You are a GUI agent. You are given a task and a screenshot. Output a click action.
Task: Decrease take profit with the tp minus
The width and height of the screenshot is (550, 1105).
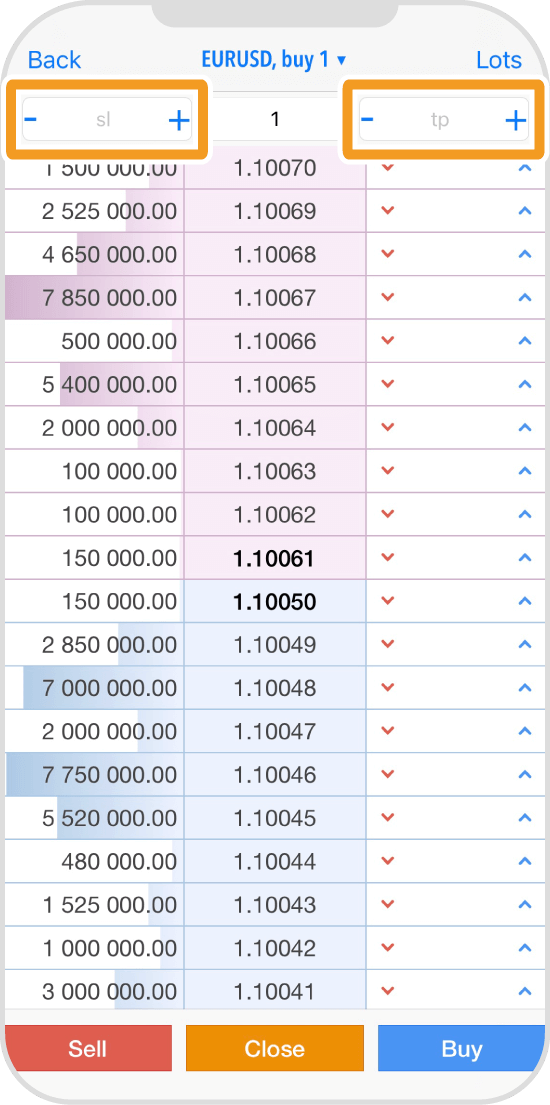(367, 118)
